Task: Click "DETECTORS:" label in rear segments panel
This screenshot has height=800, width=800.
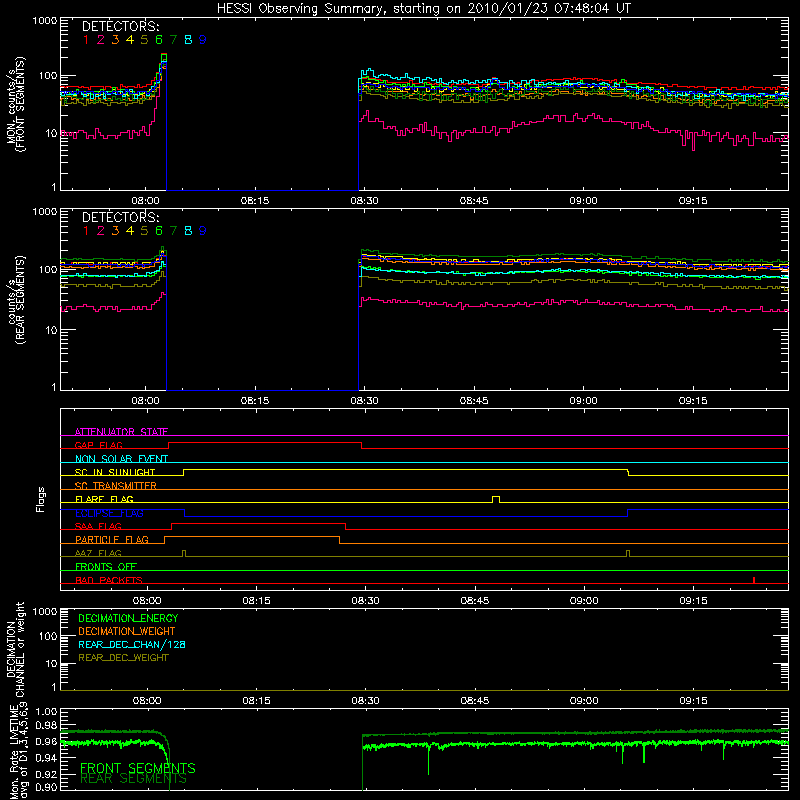Action: 120,217
